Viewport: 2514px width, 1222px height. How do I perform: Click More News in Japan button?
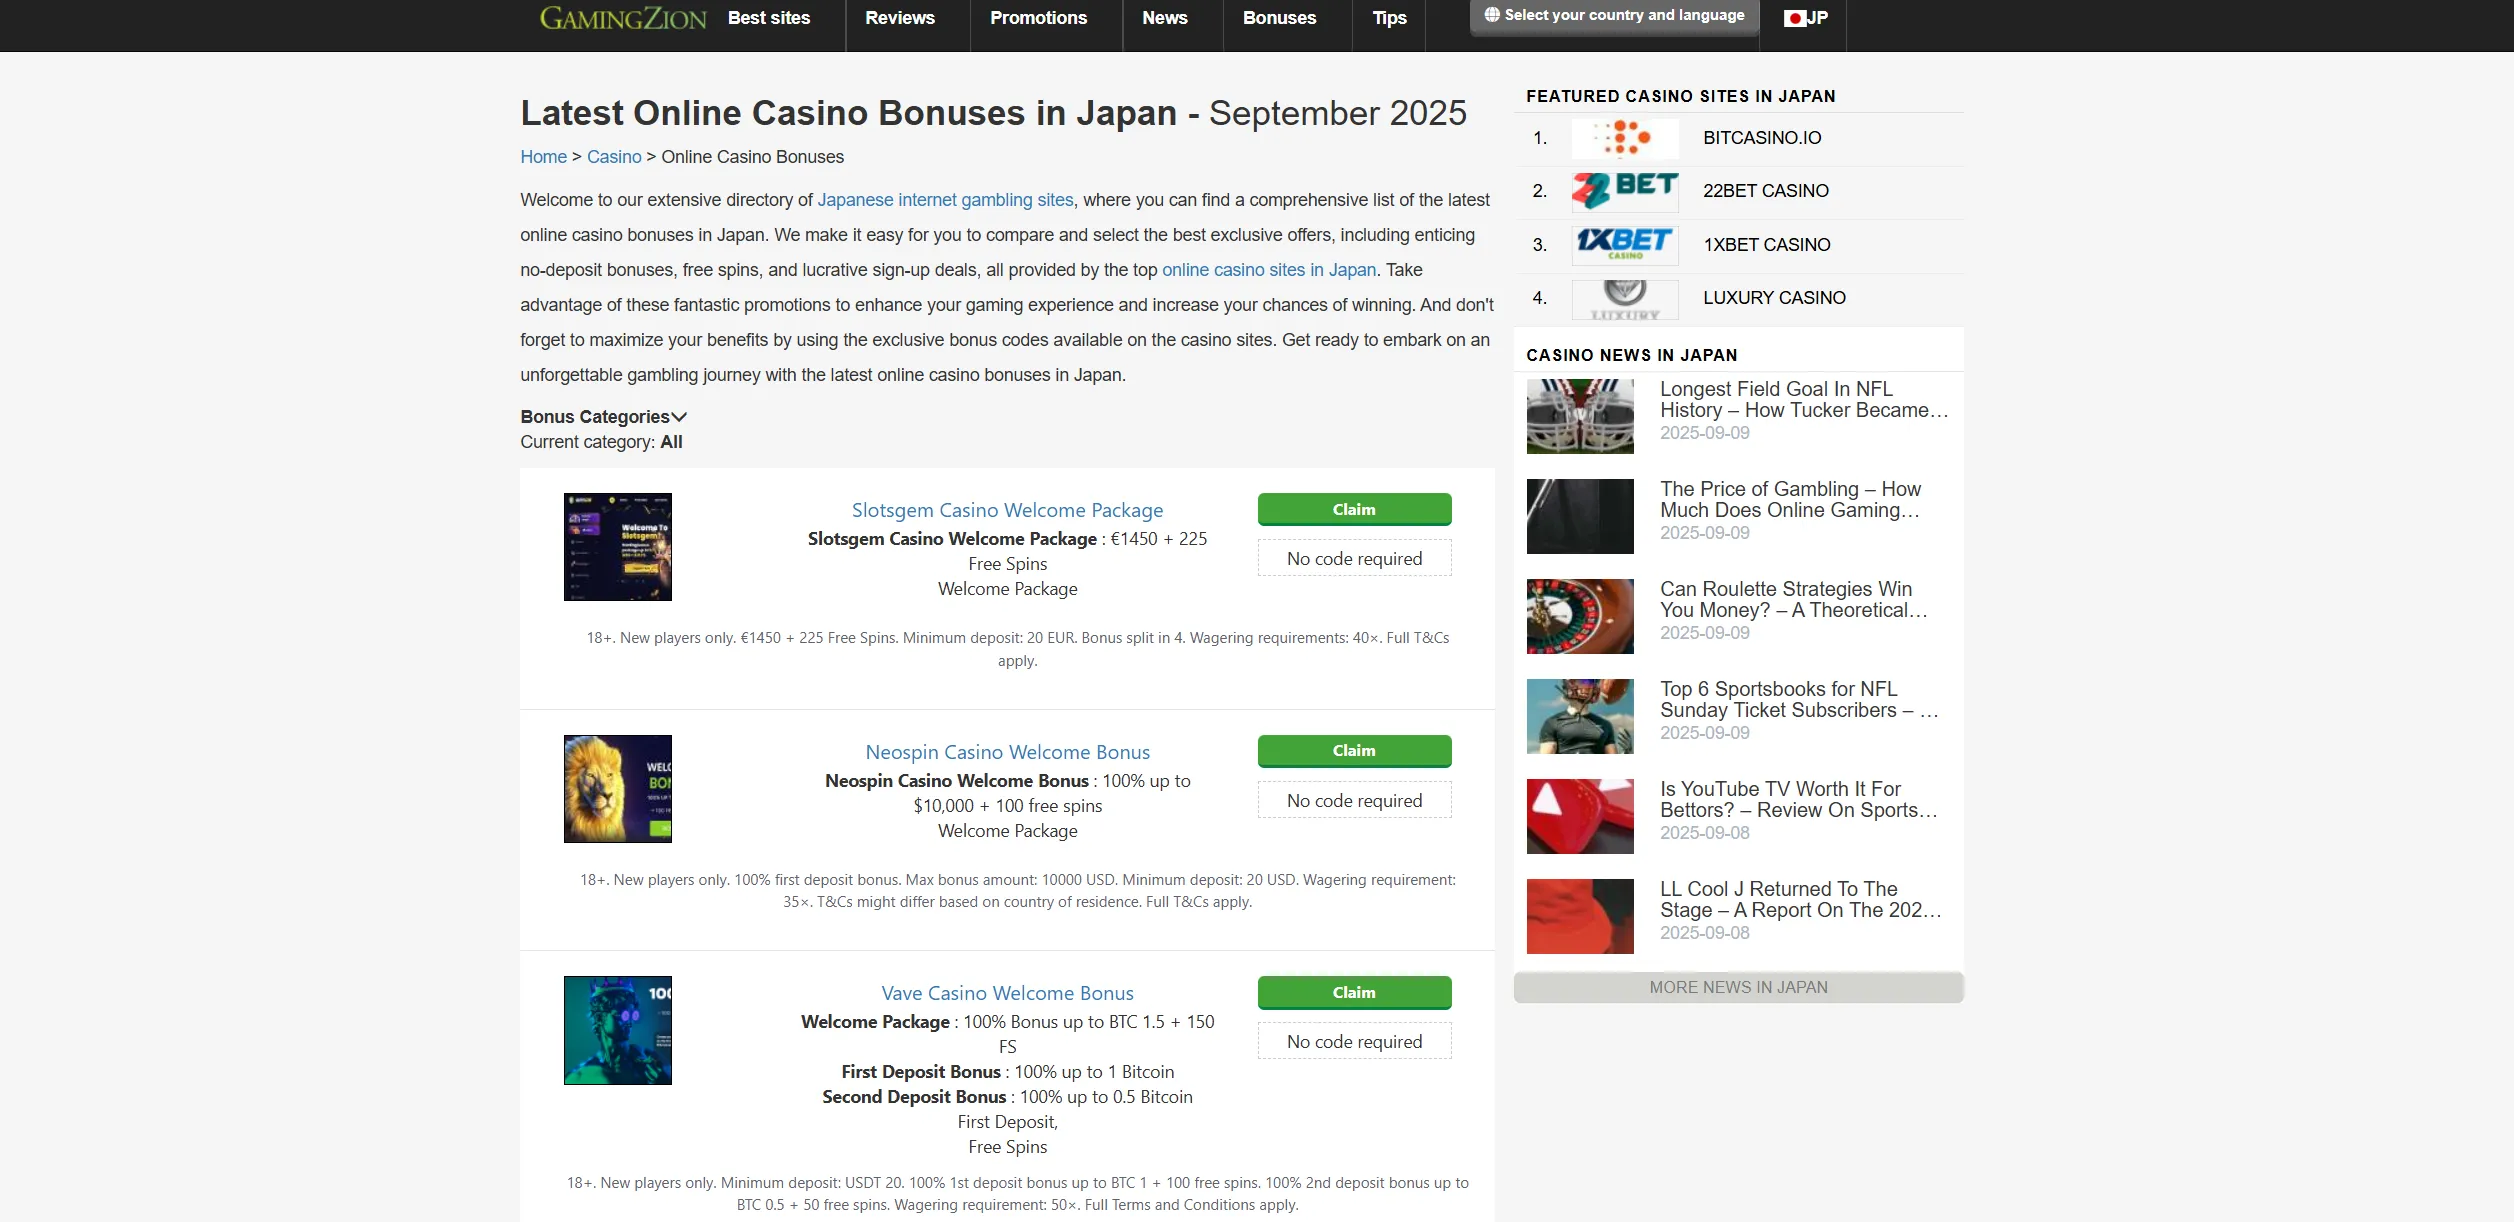[x=1738, y=987]
